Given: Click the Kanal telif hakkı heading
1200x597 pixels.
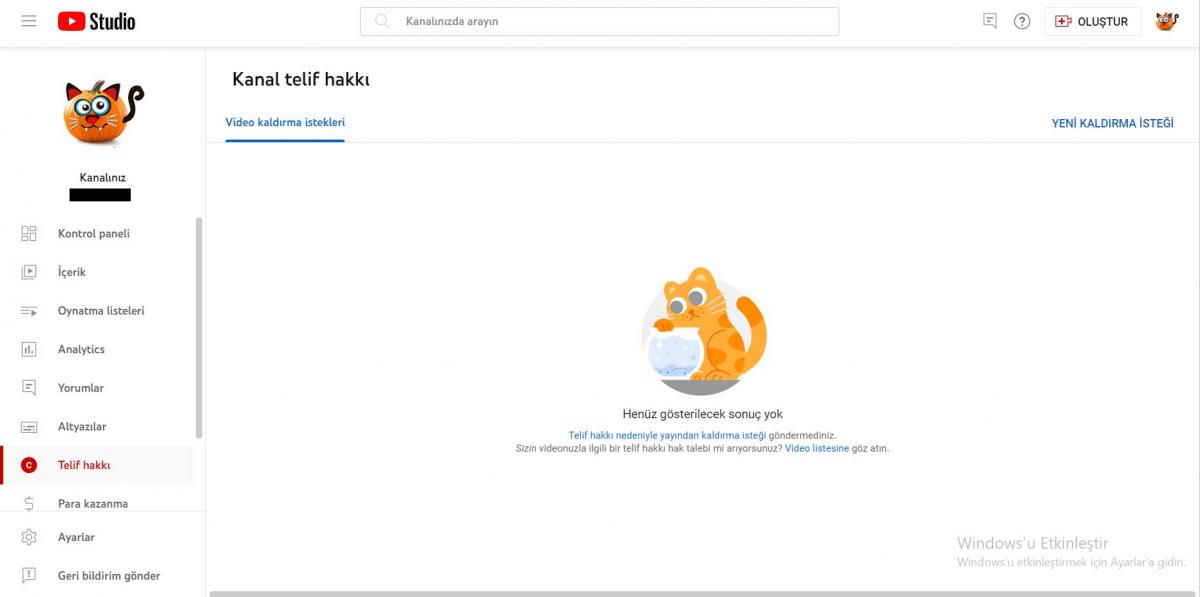Looking at the screenshot, I should [301, 79].
